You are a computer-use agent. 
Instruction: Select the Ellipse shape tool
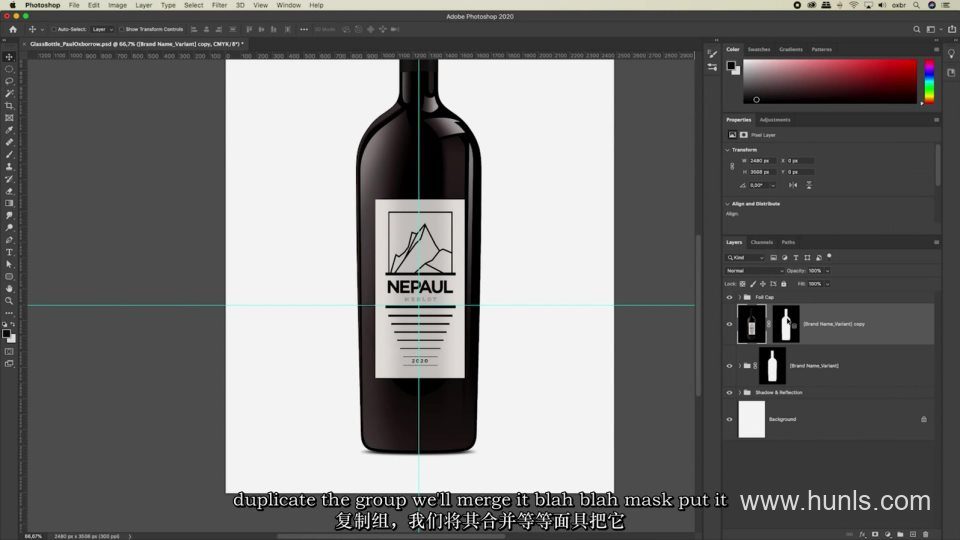point(9,277)
